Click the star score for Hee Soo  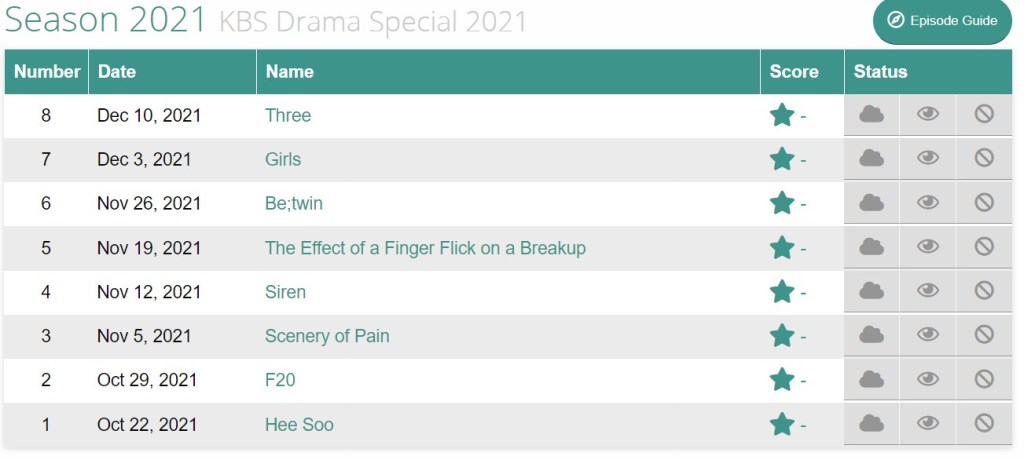[x=782, y=425]
